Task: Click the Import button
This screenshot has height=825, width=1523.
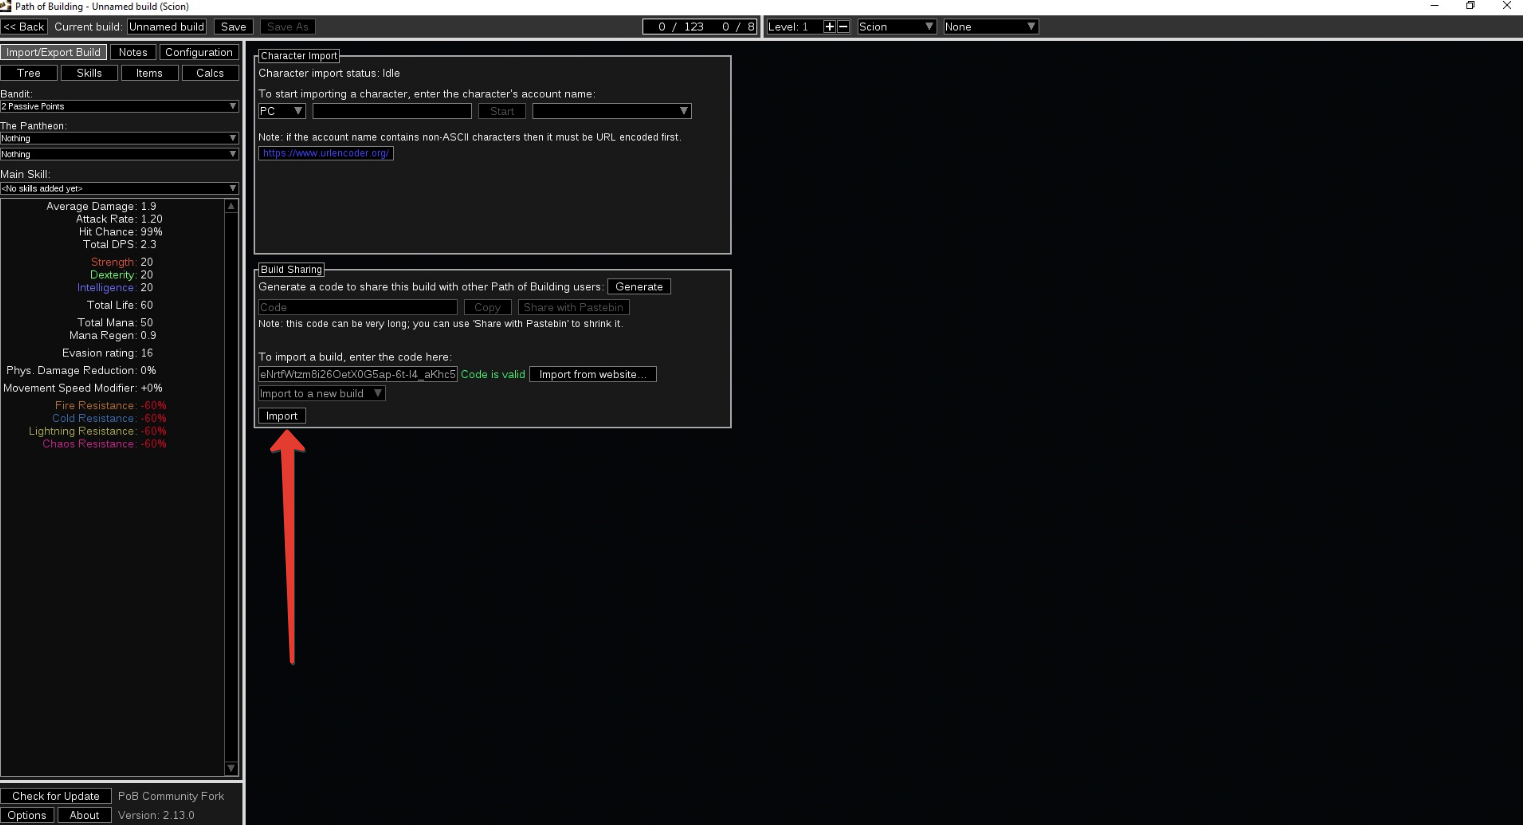Action: coord(281,416)
